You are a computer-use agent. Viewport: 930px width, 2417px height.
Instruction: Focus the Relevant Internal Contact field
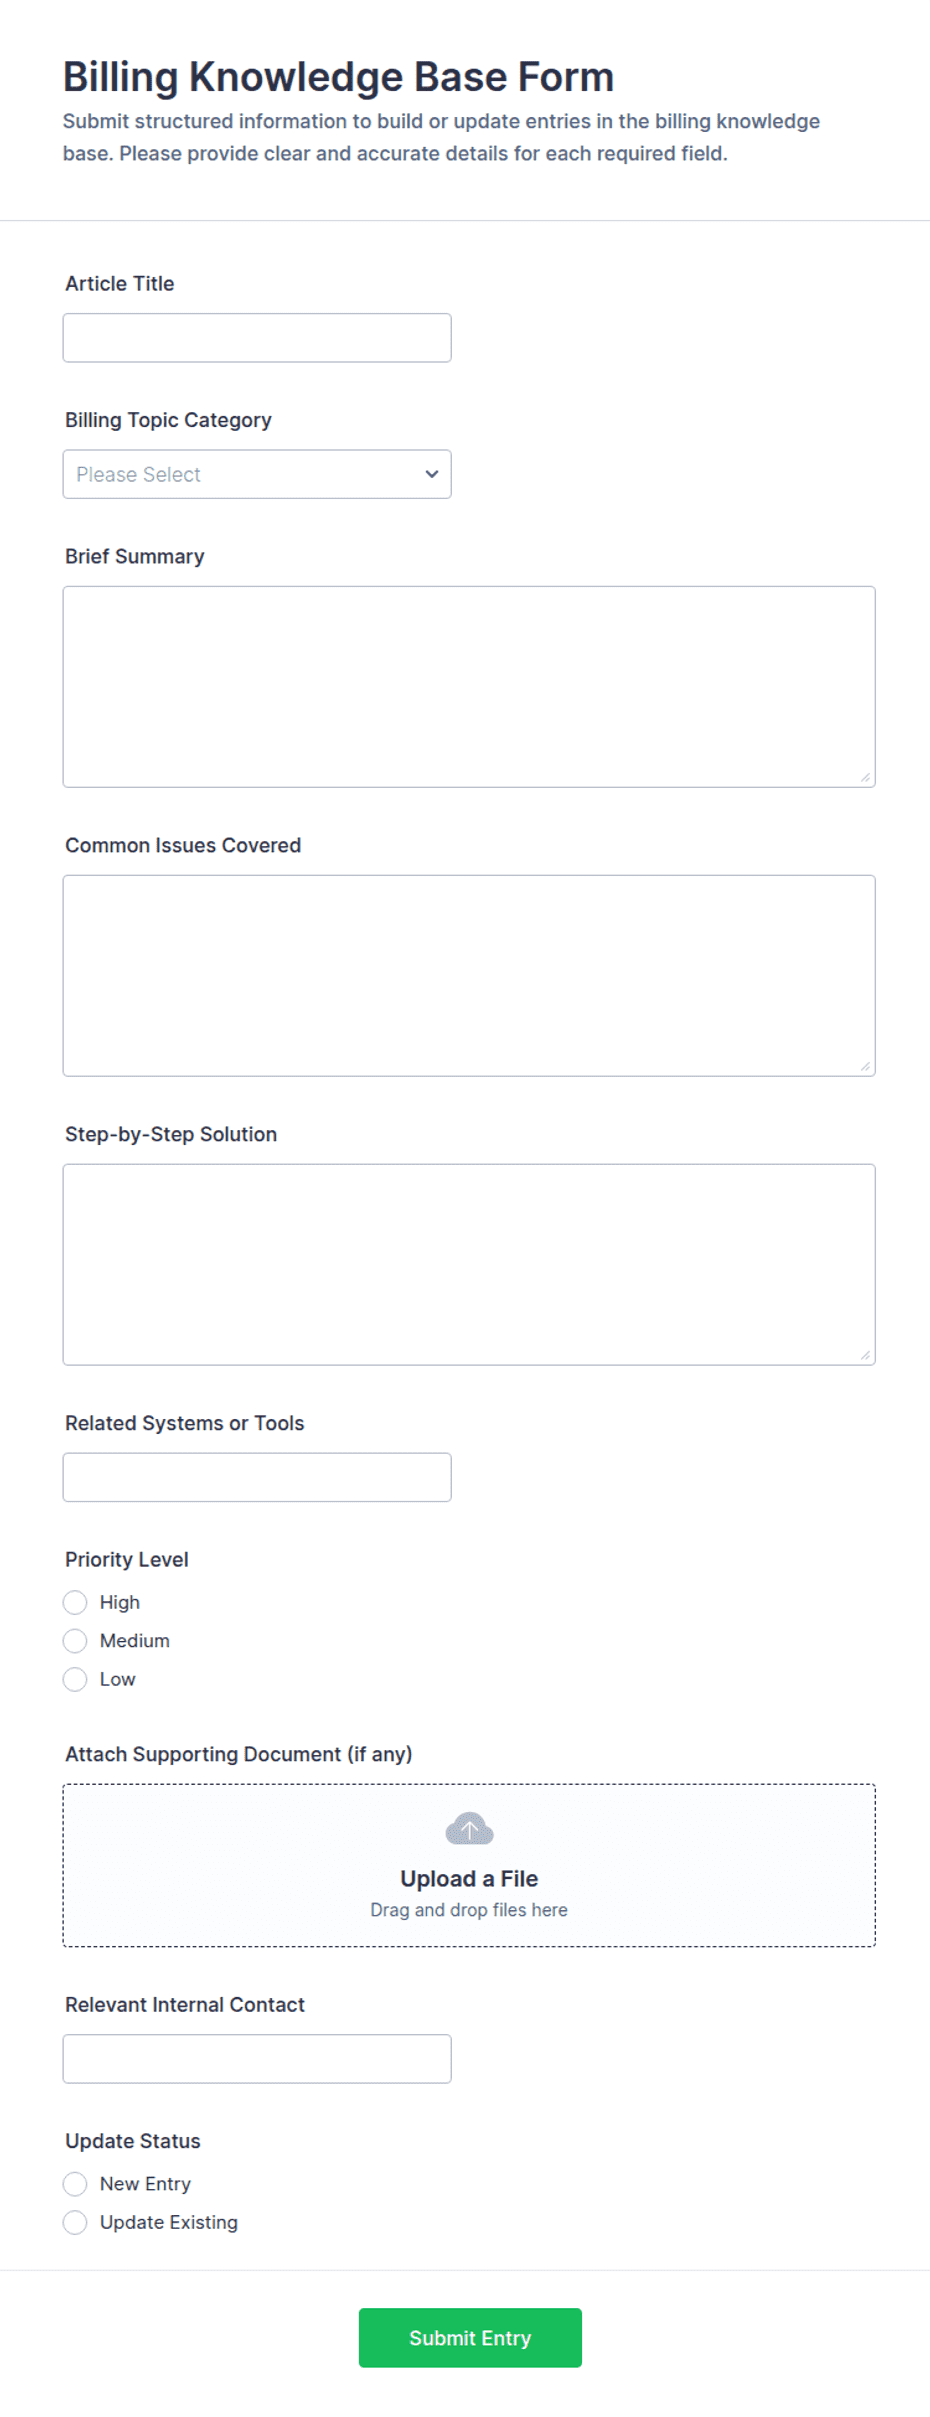pyautogui.click(x=257, y=2059)
